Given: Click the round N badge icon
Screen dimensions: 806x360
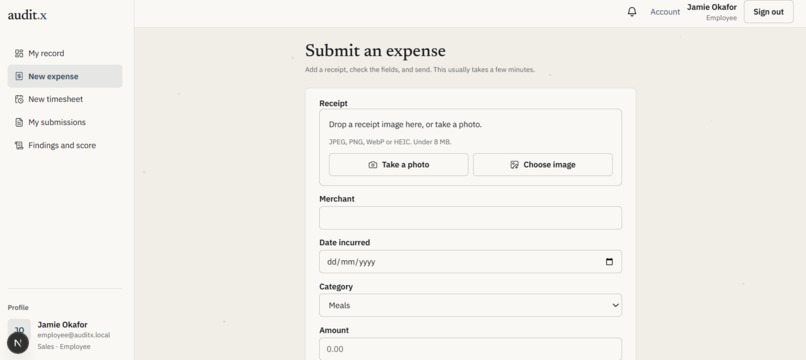Looking at the screenshot, I should tap(18, 343).
